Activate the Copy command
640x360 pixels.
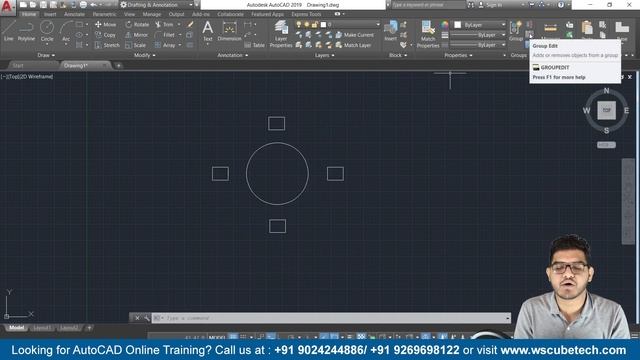[x=106, y=35]
